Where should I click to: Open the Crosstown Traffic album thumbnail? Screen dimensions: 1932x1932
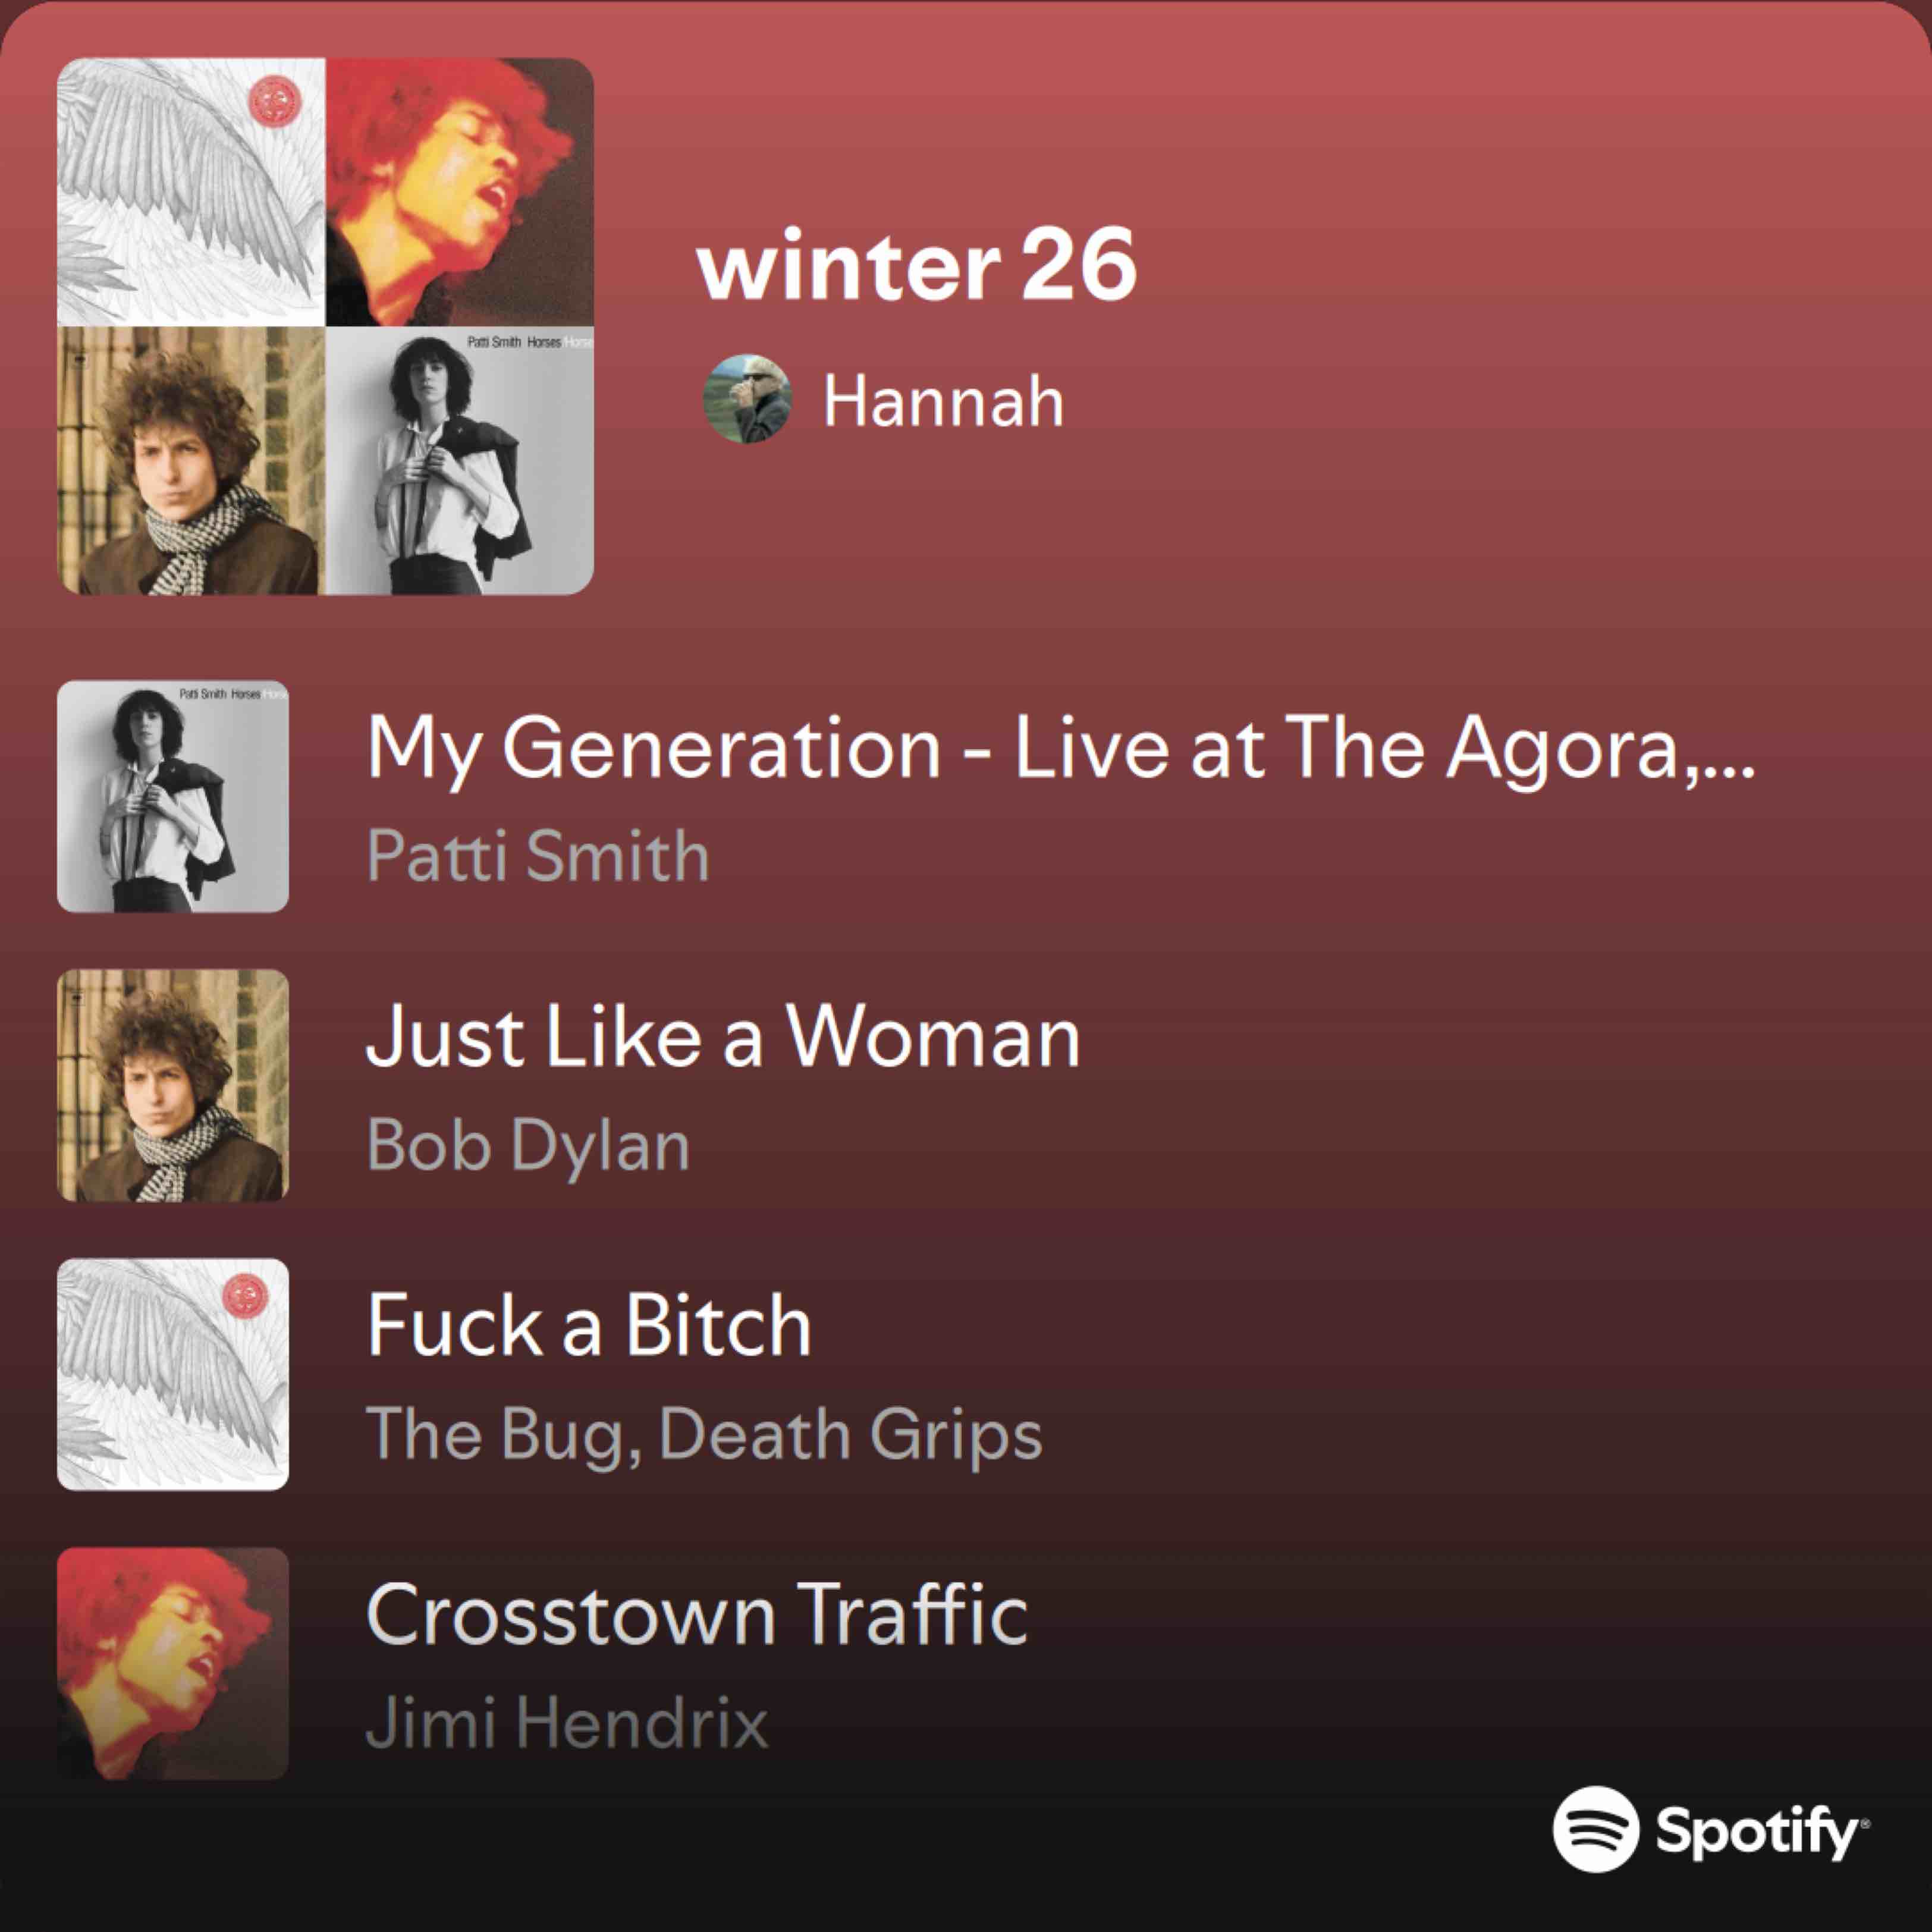click(173, 1663)
